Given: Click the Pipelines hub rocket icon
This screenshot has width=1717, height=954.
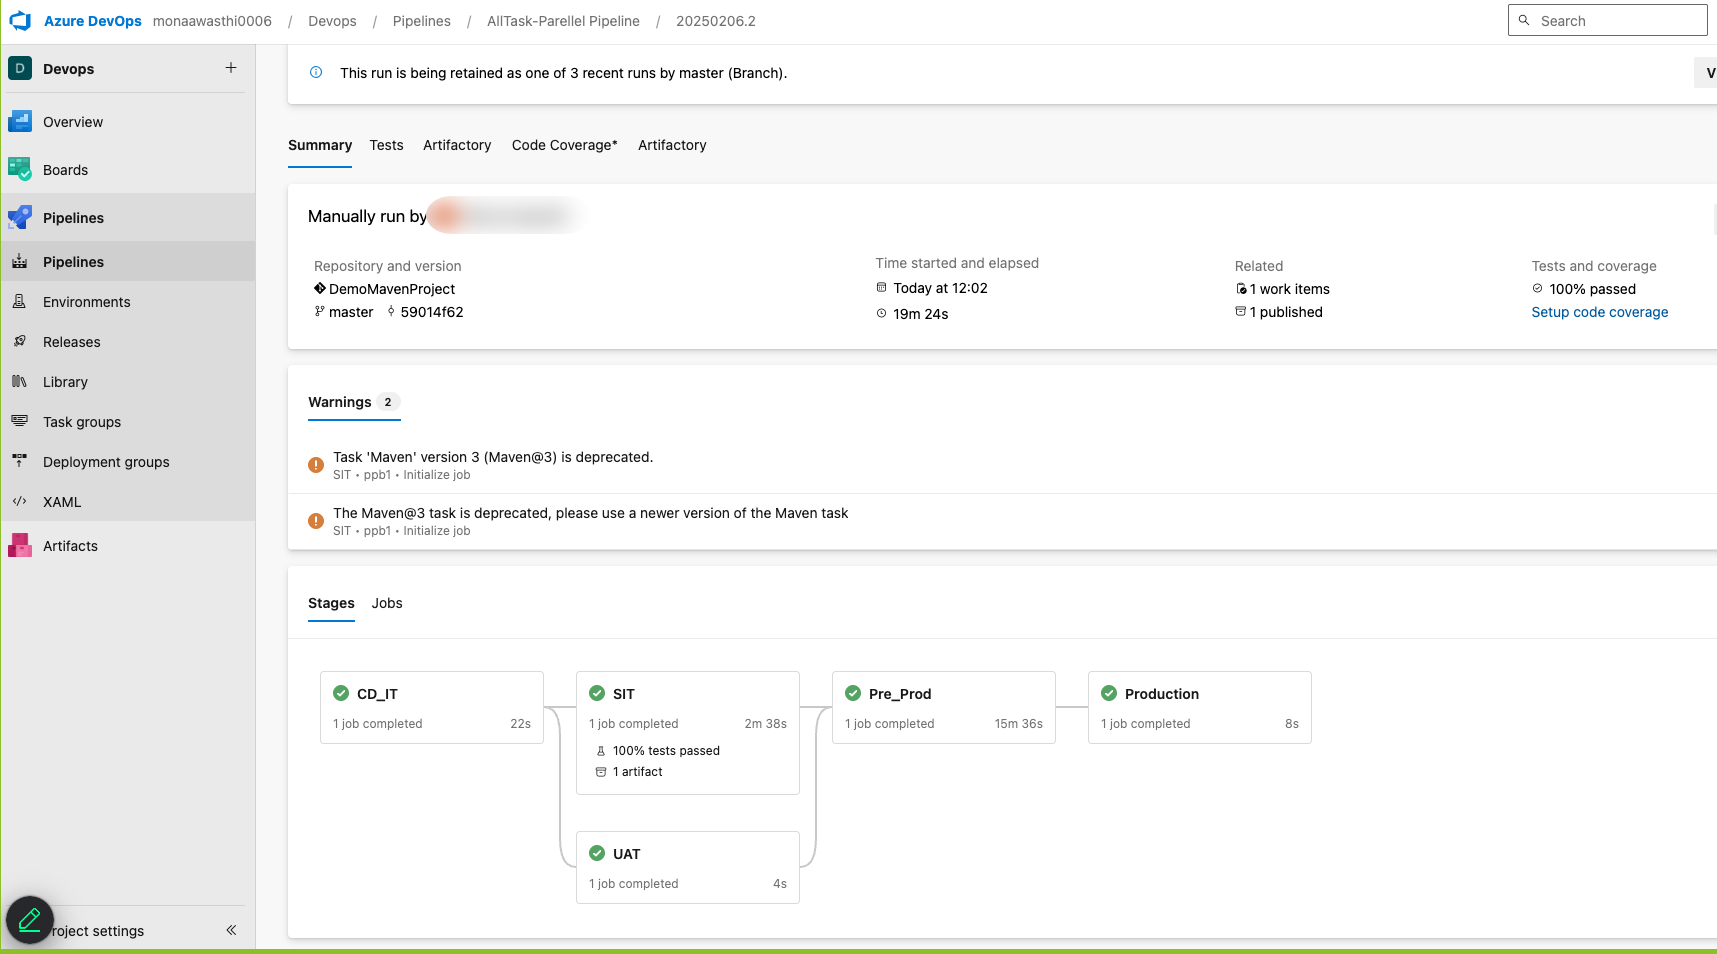Looking at the screenshot, I should tap(20, 218).
